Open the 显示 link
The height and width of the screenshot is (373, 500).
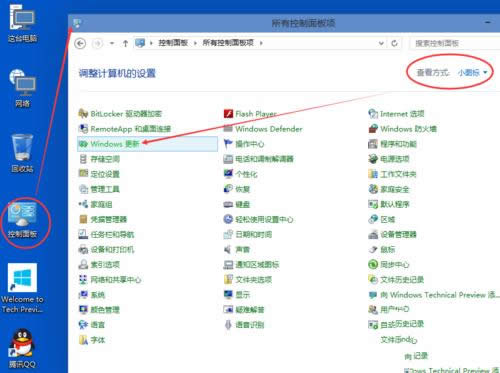[243, 295]
